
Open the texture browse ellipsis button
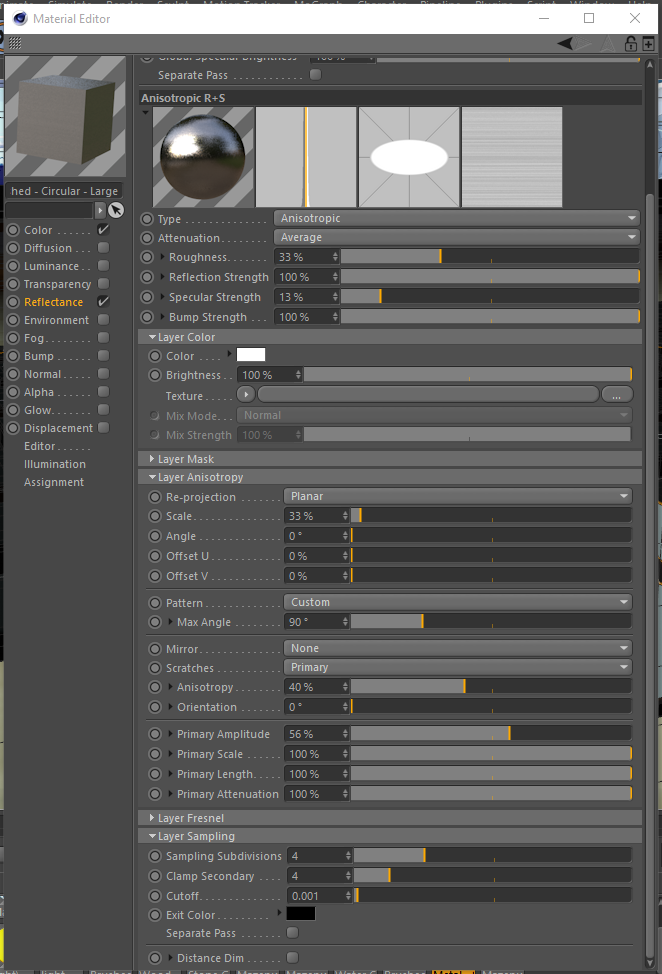pyautogui.click(x=618, y=395)
